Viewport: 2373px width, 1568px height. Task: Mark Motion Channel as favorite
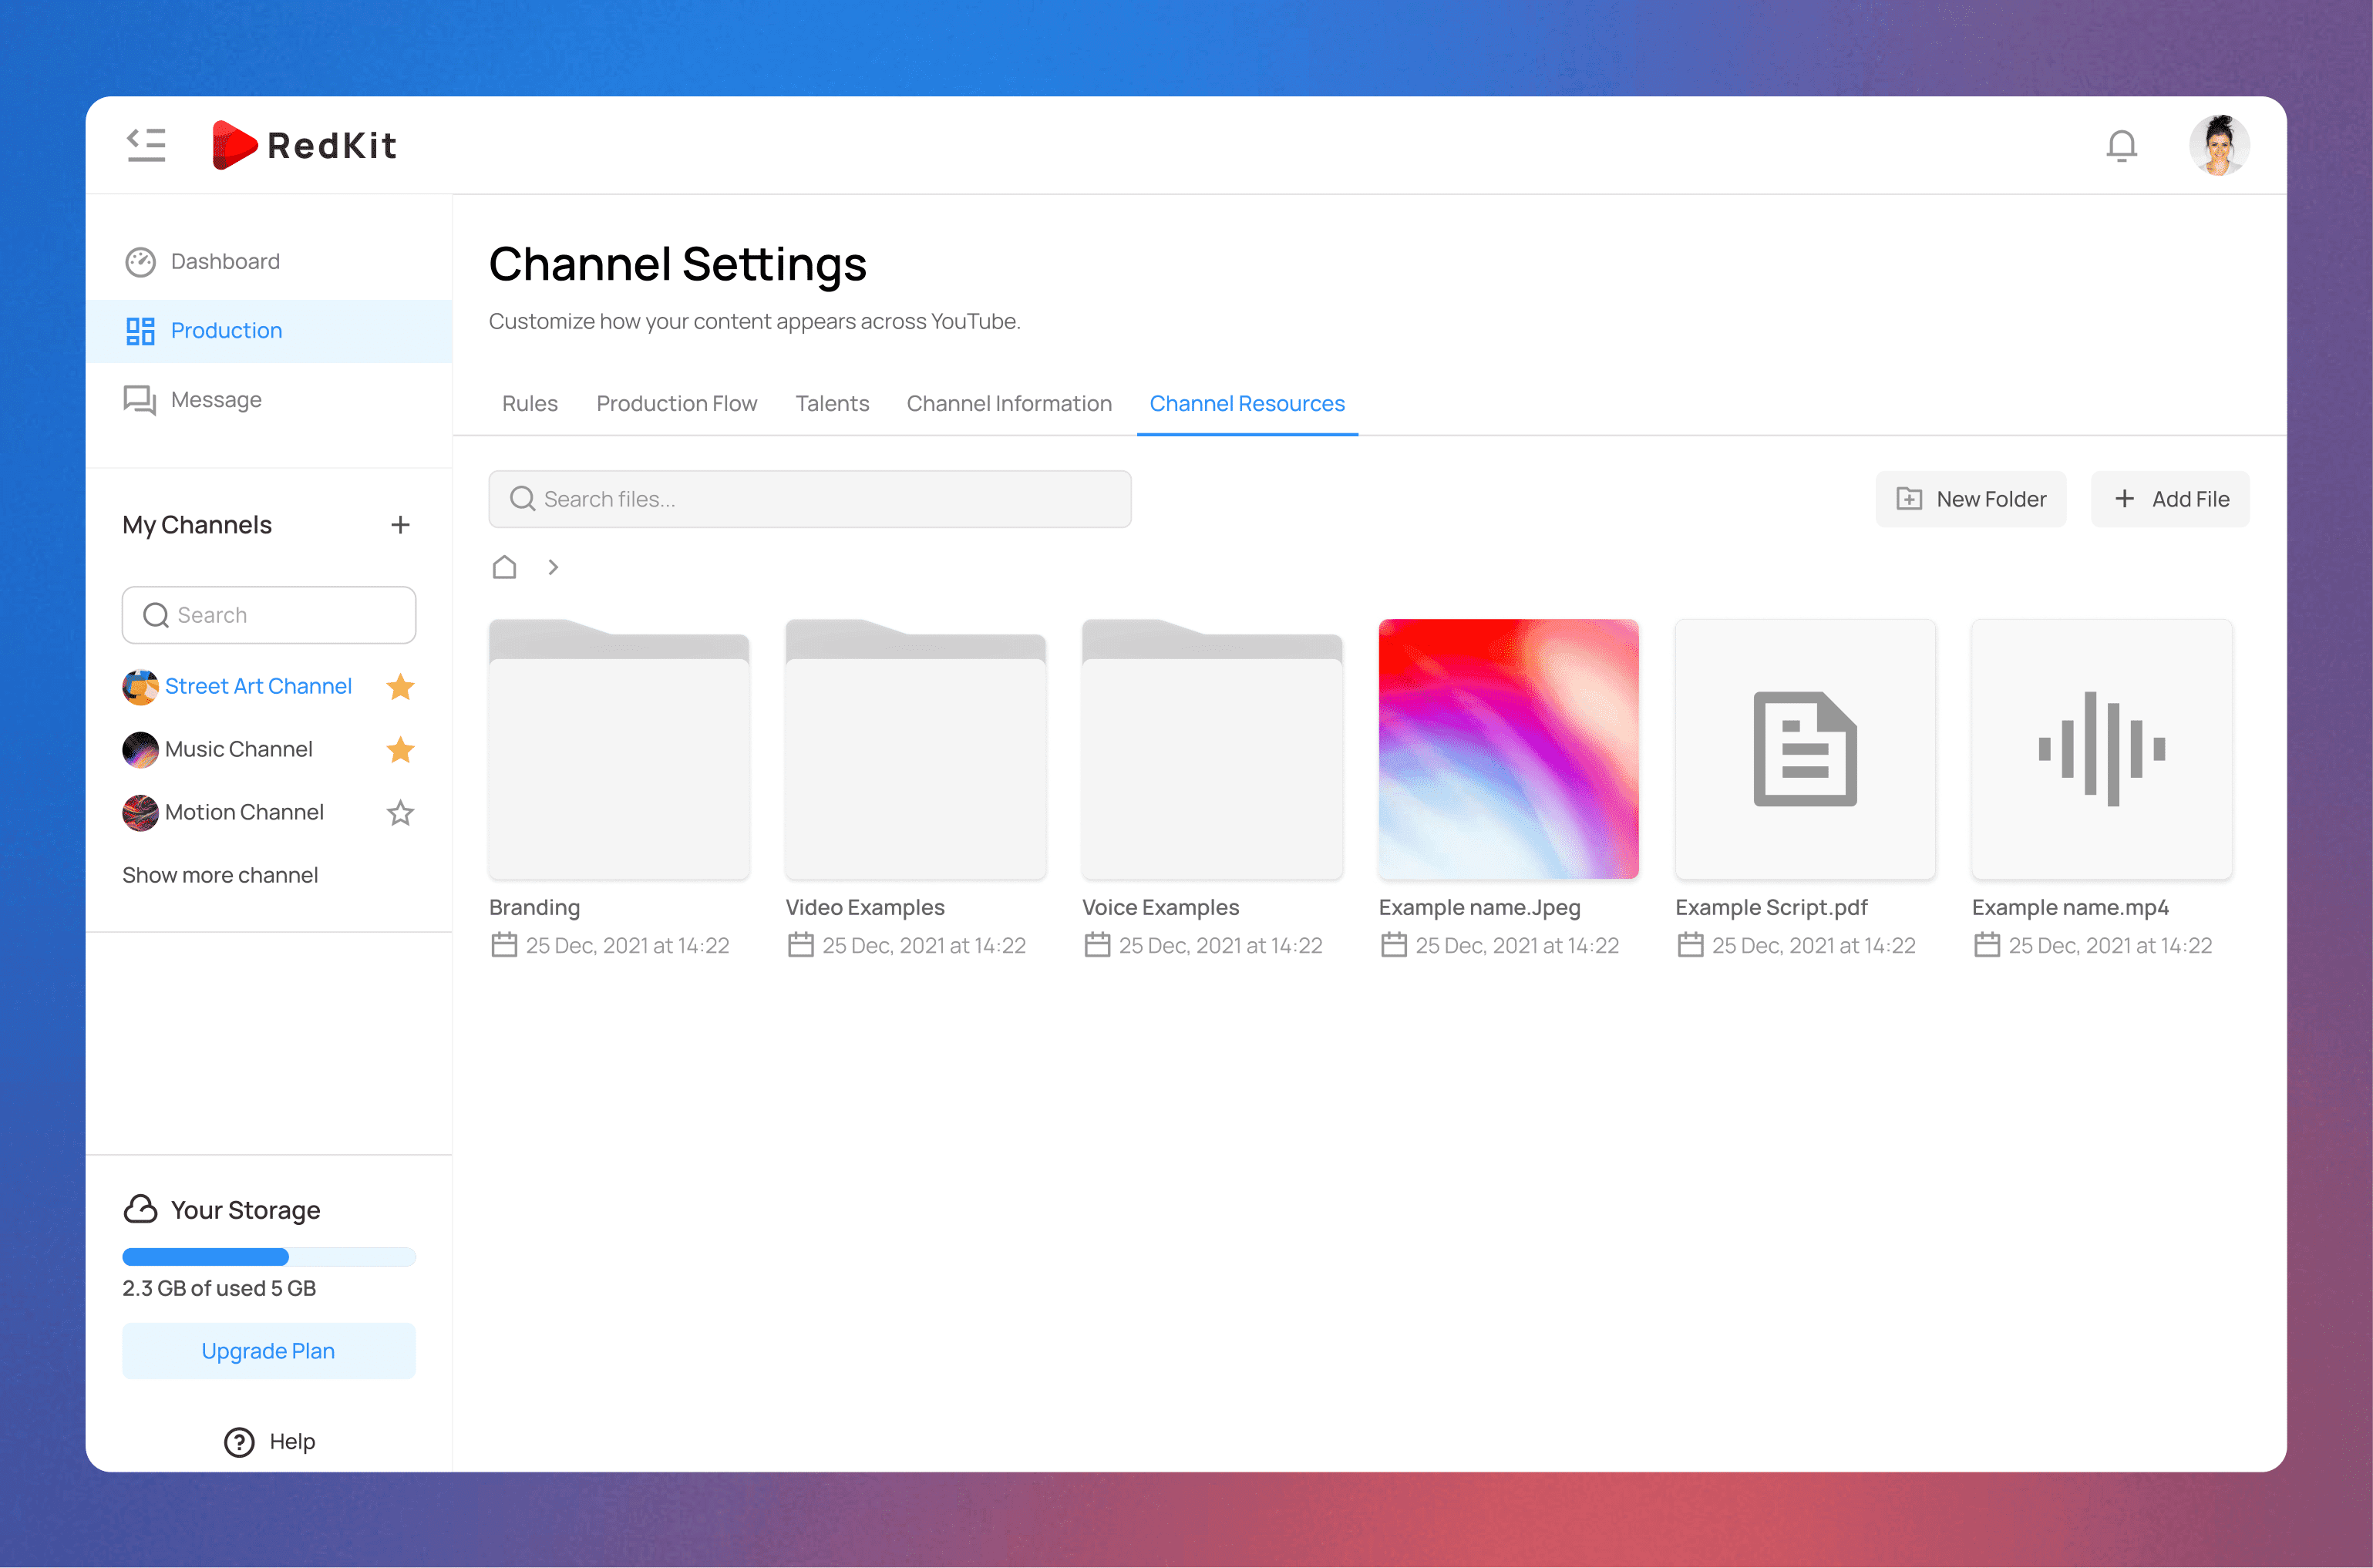tap(400, 813)
